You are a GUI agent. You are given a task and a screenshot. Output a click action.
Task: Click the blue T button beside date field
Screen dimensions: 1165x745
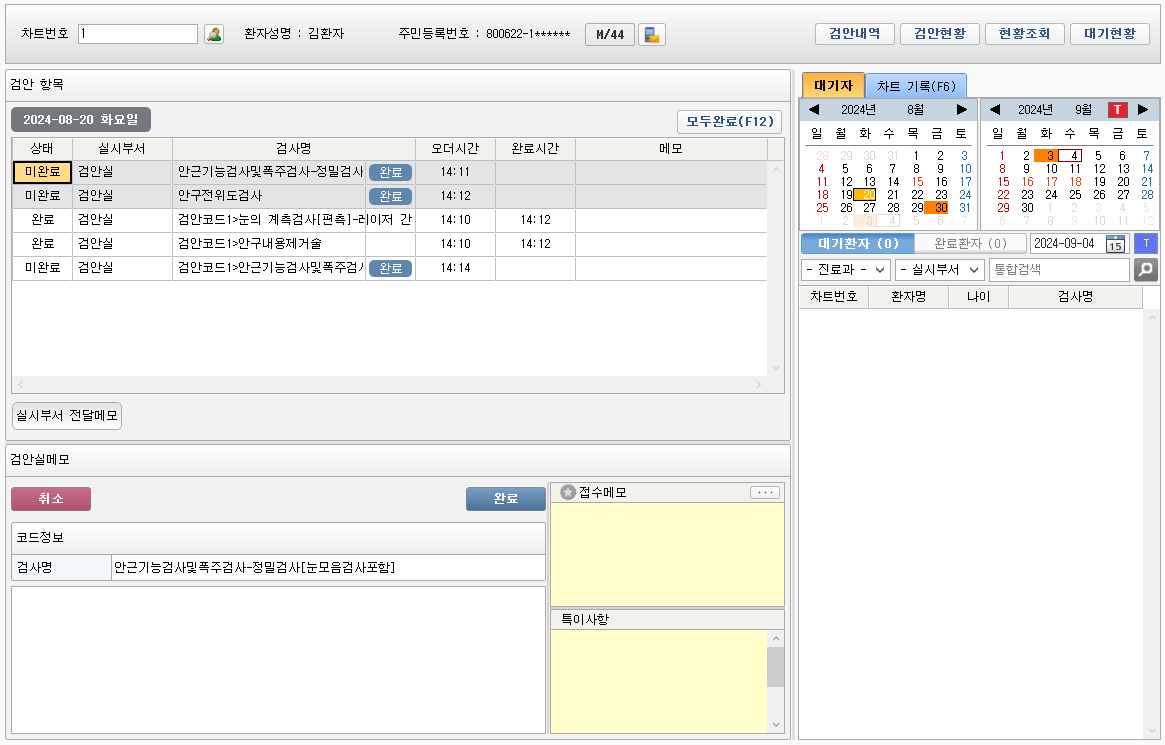[x=1146, y=243]
